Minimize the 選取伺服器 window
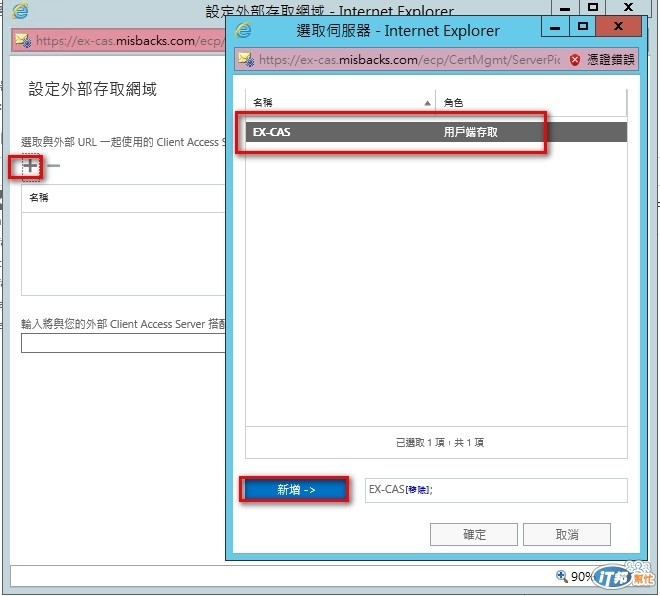This screenshot has width=660, height=596. coord(555,27)
